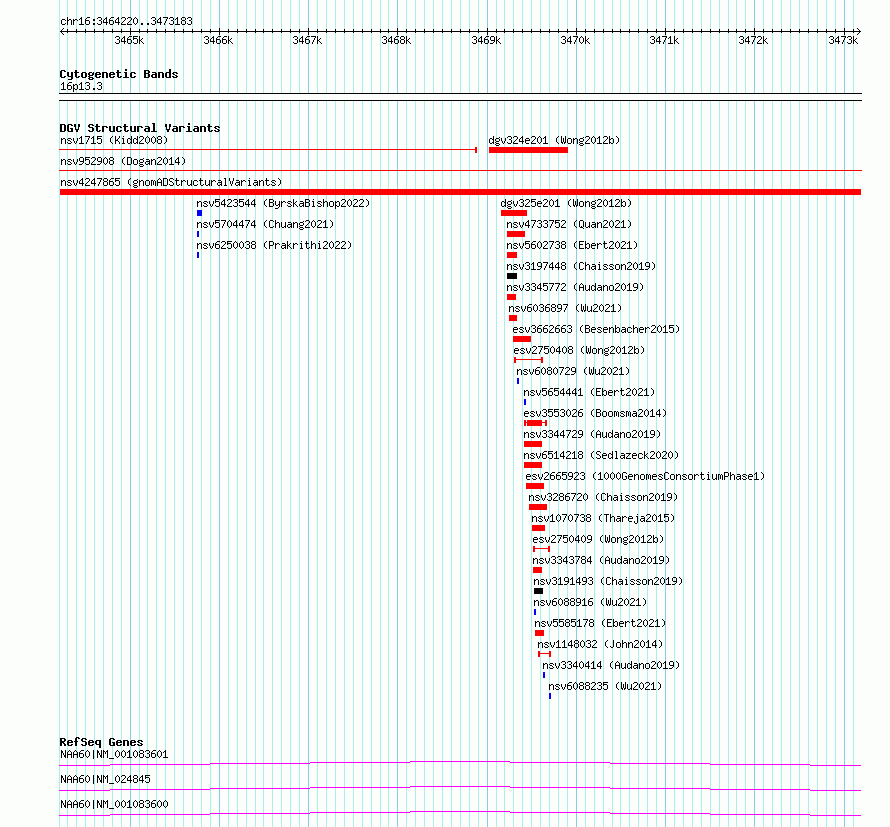Select the 16p13.3 band label

(x=81, y=86)
